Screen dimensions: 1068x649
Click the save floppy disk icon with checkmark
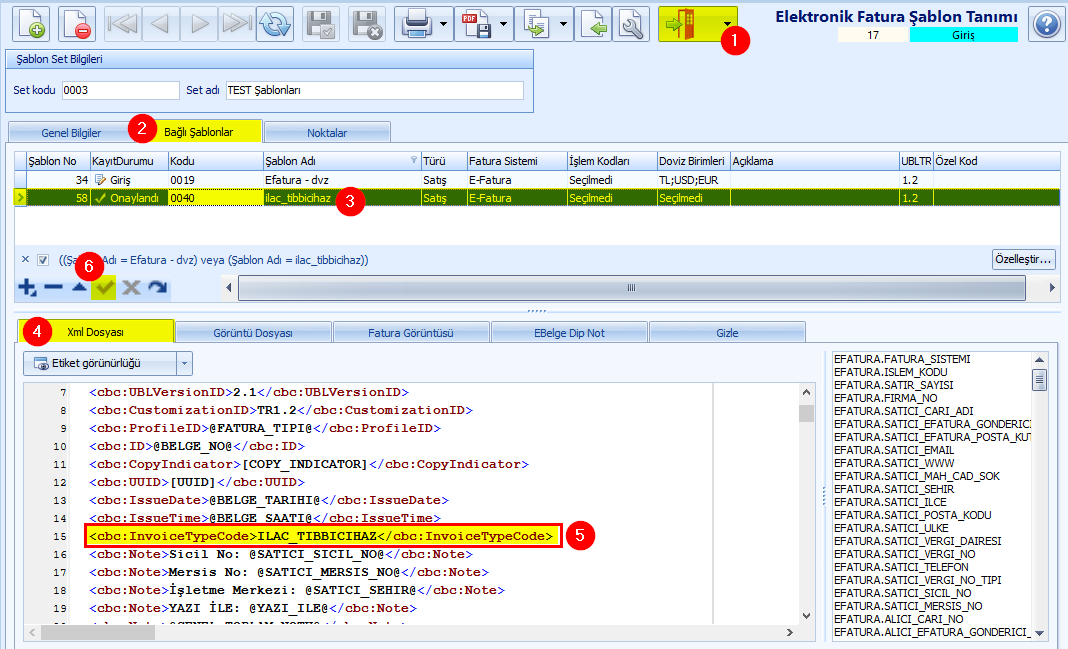click(321, 24)
